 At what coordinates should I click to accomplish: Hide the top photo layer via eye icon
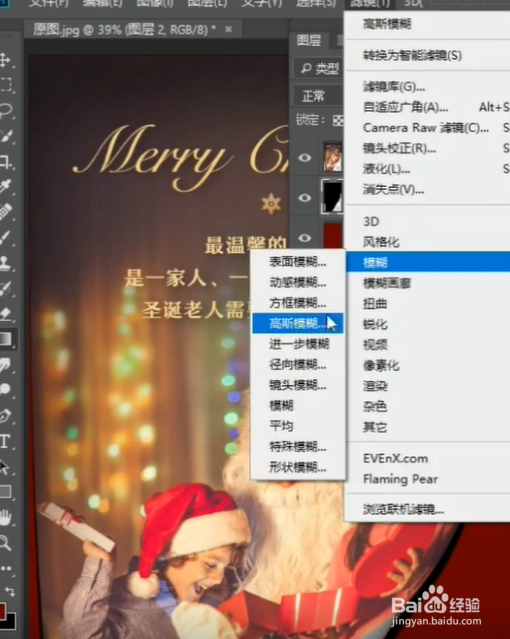point(305,157)
